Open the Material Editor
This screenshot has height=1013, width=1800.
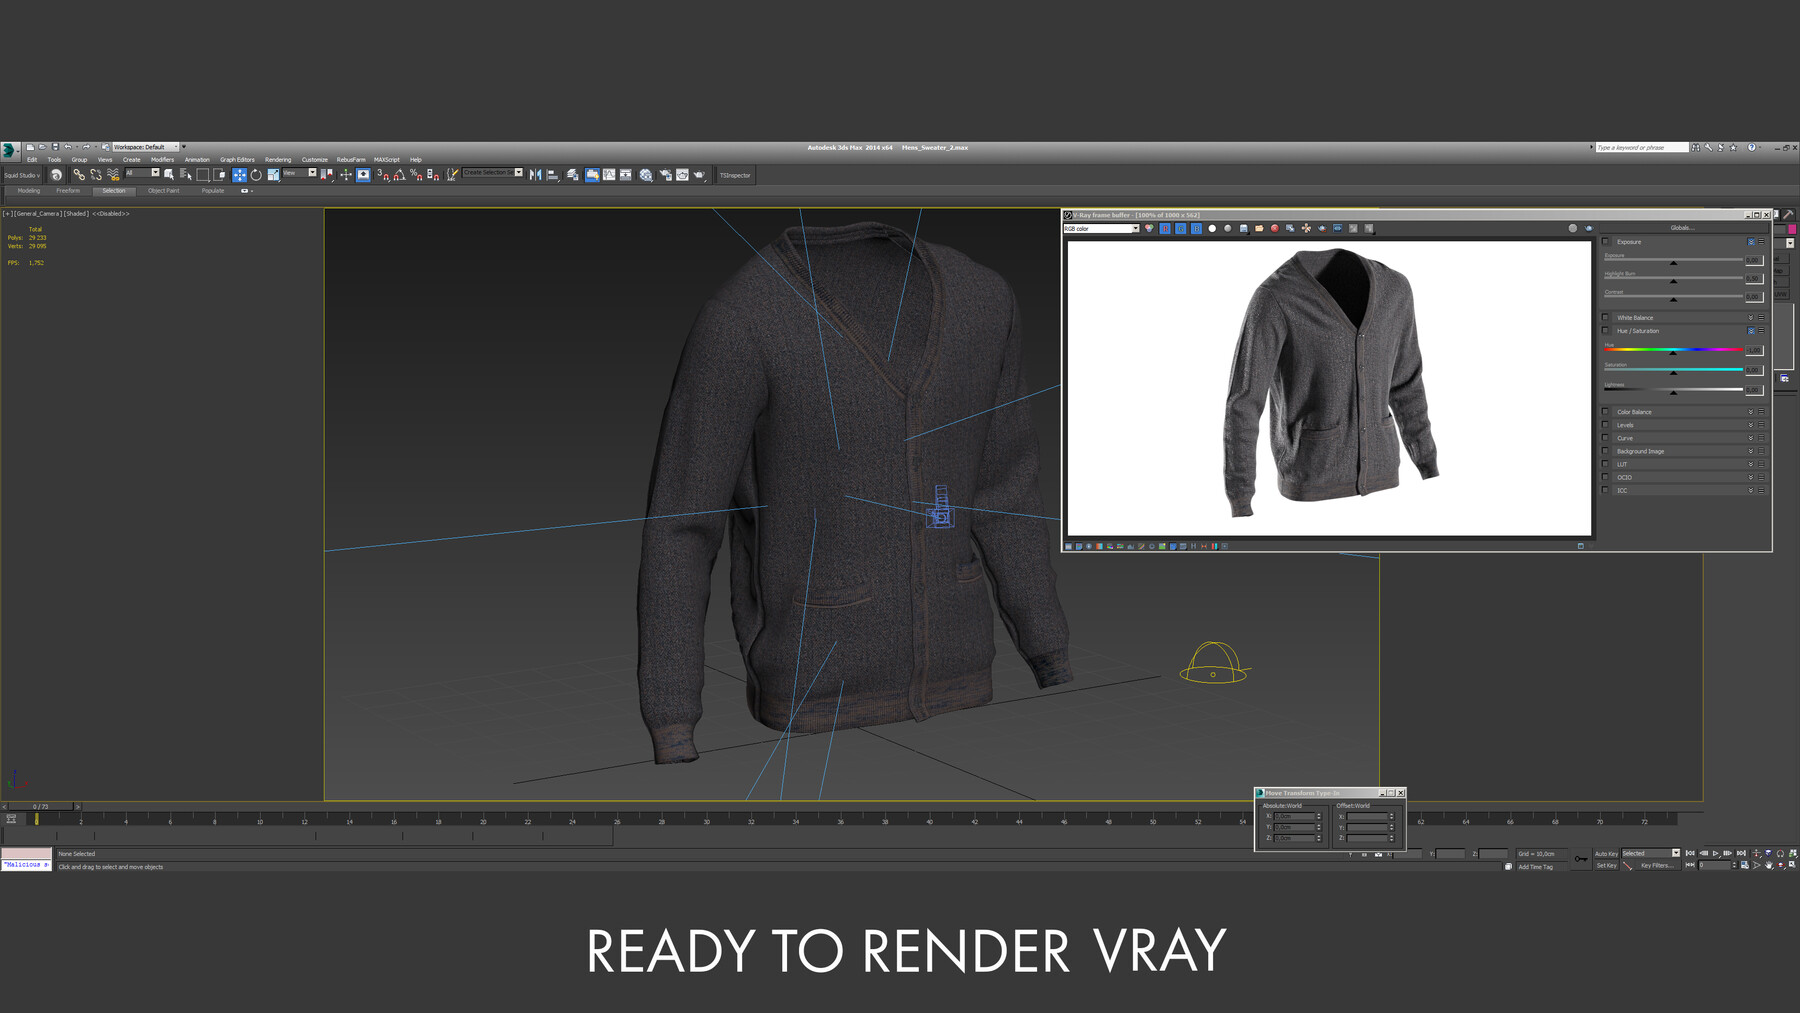click(x=646, y=175)
